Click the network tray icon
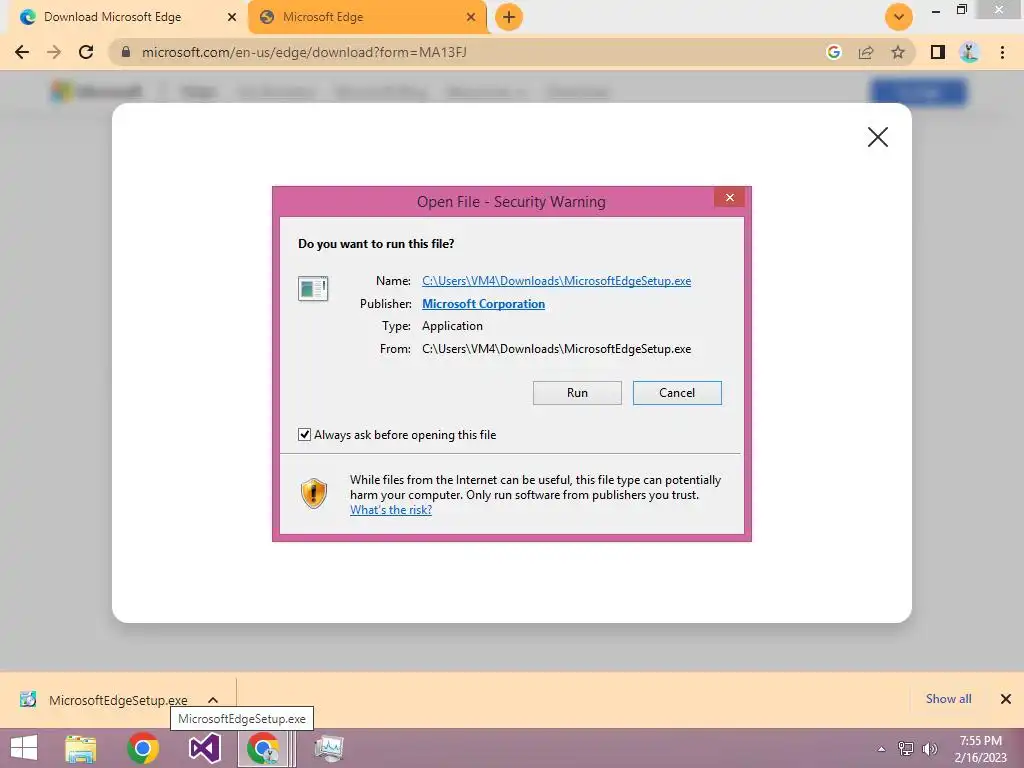This screenshot has width=1024, height=768. pos(906,749)
